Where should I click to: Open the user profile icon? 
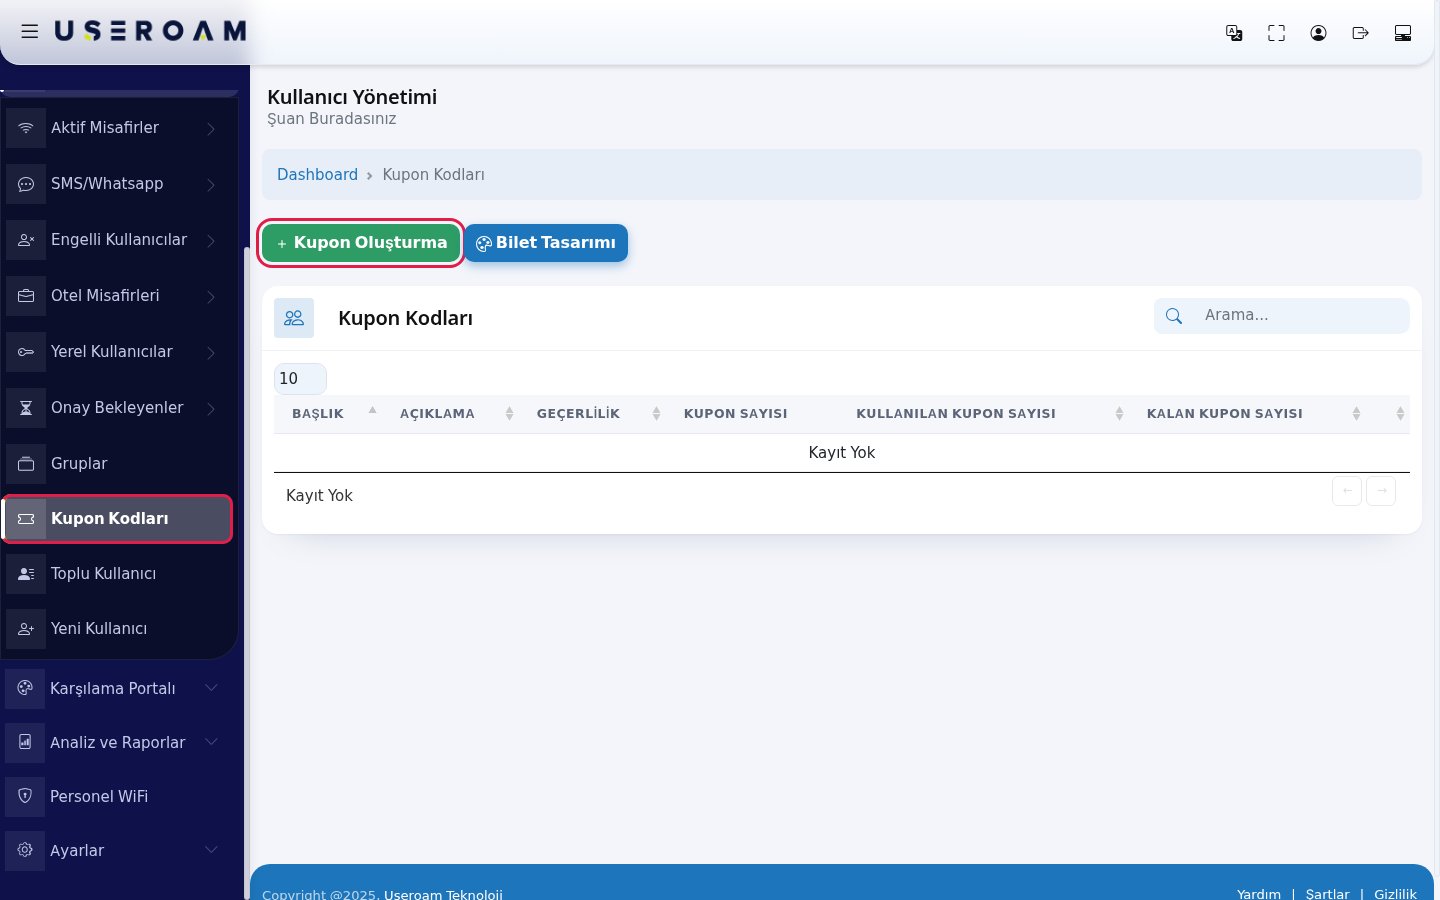coord(1318,33)
